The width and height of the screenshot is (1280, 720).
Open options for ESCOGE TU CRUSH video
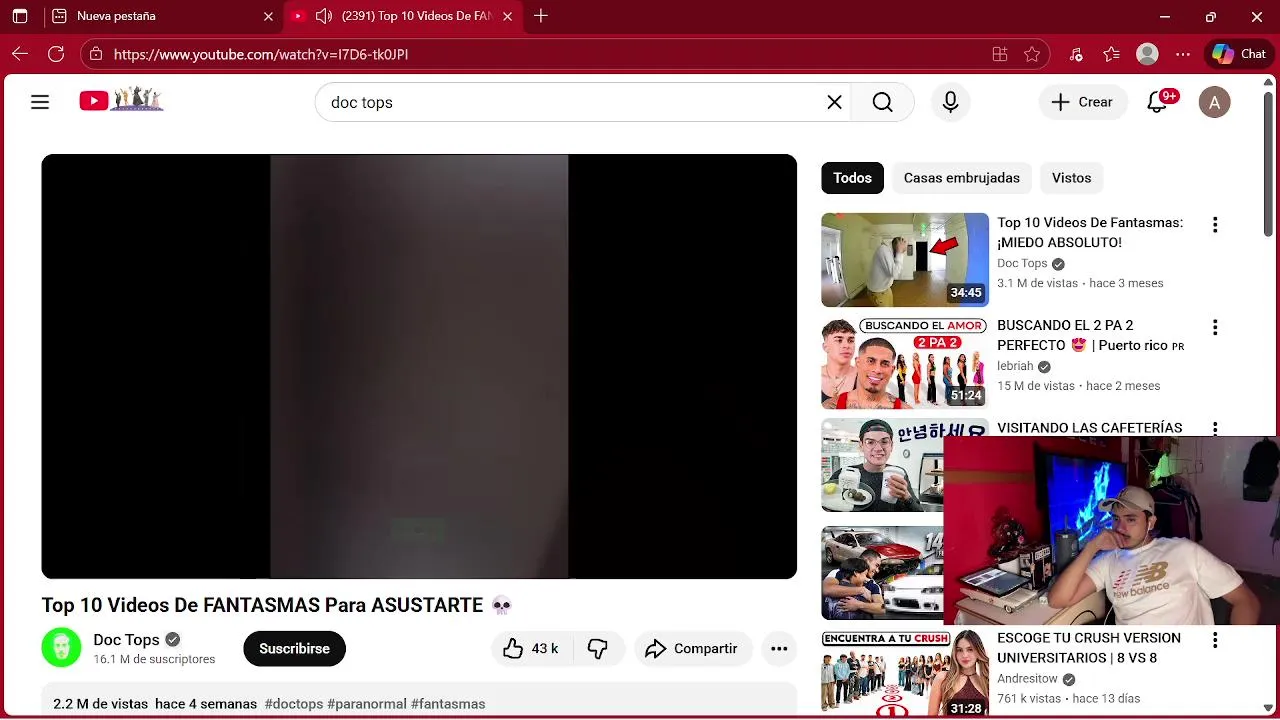pos(1215,640)
